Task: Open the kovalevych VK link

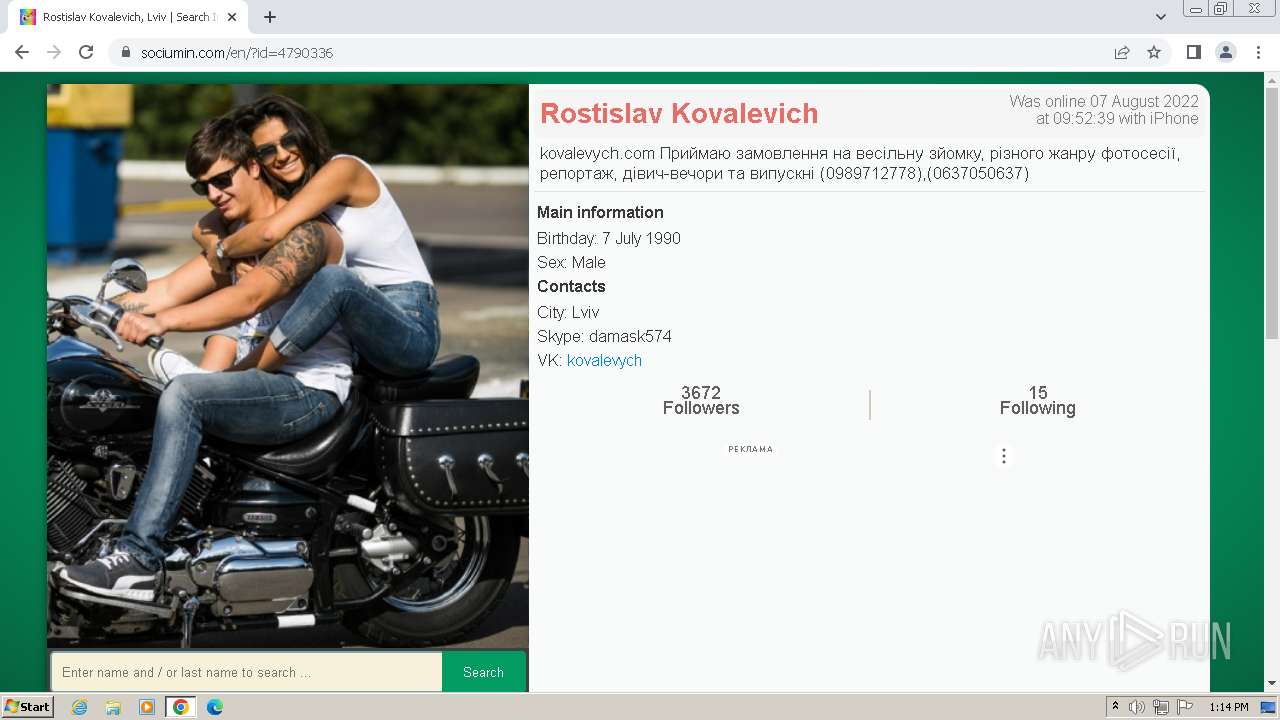Action: click(604, 360)
